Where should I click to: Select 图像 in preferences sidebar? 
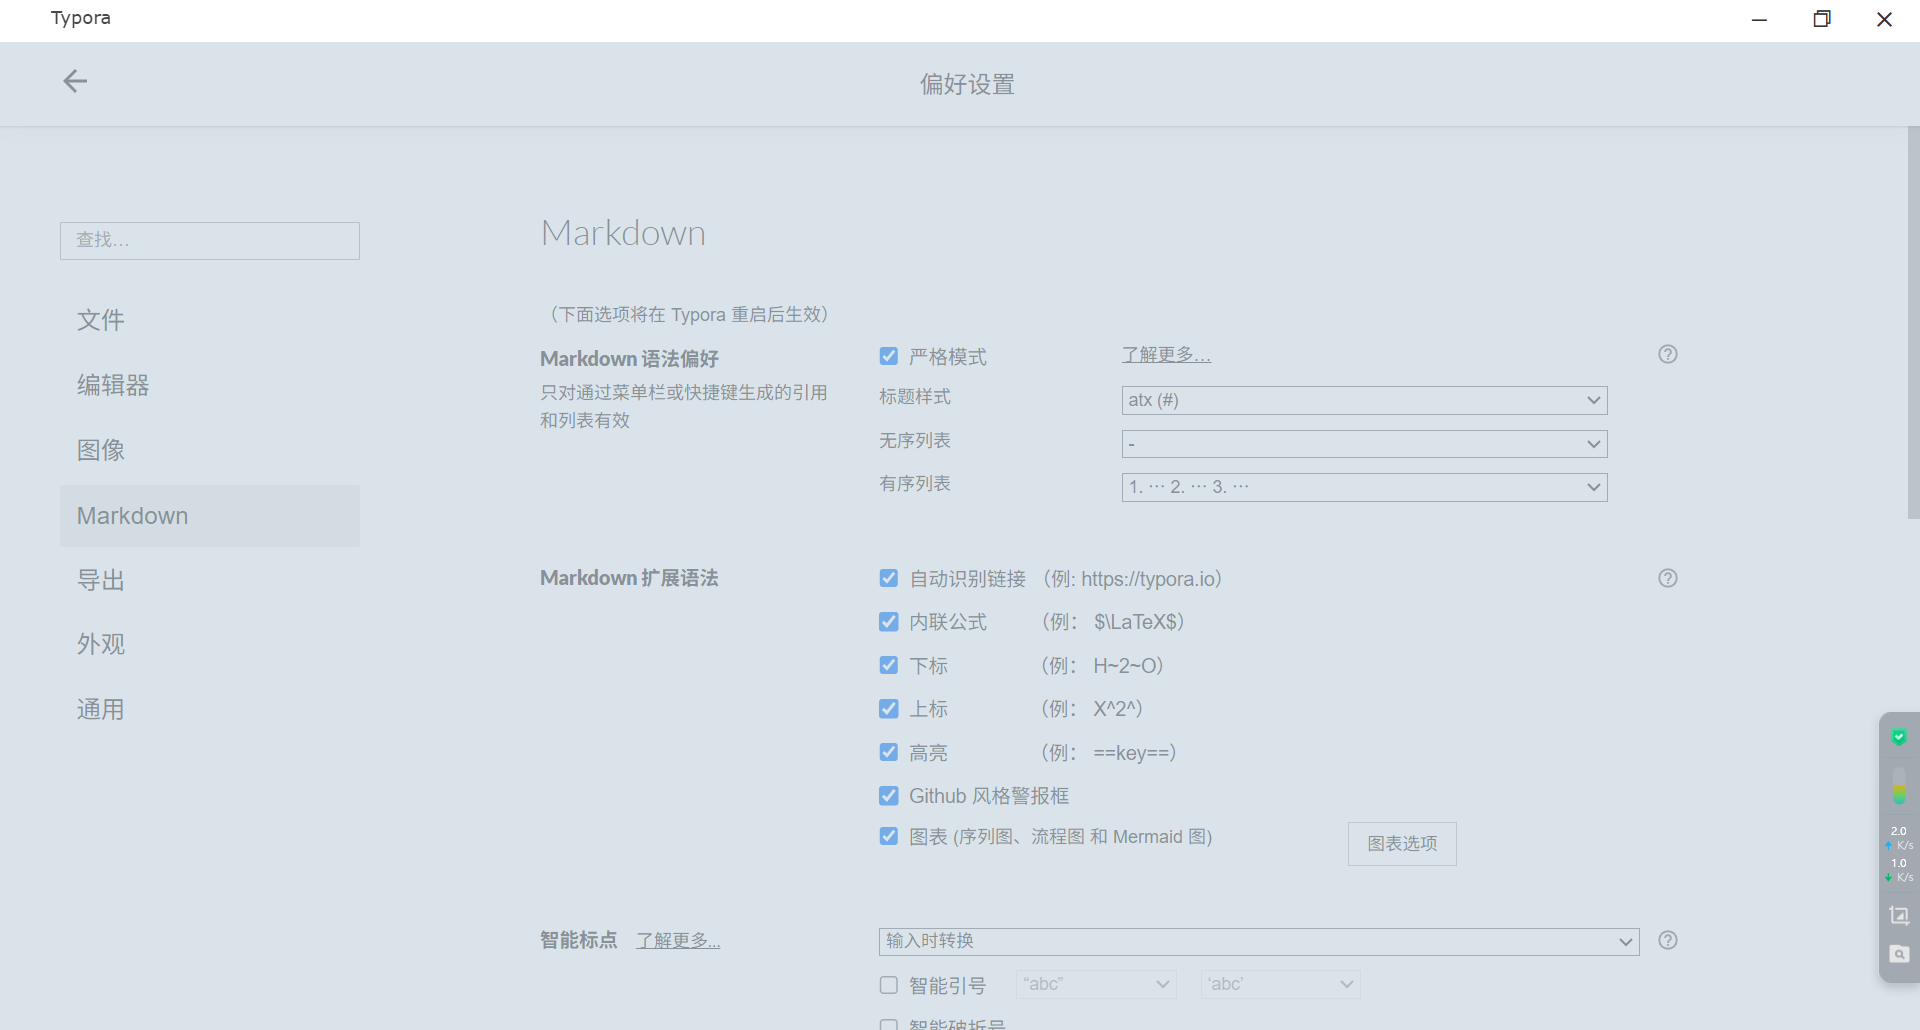point(210,450)
